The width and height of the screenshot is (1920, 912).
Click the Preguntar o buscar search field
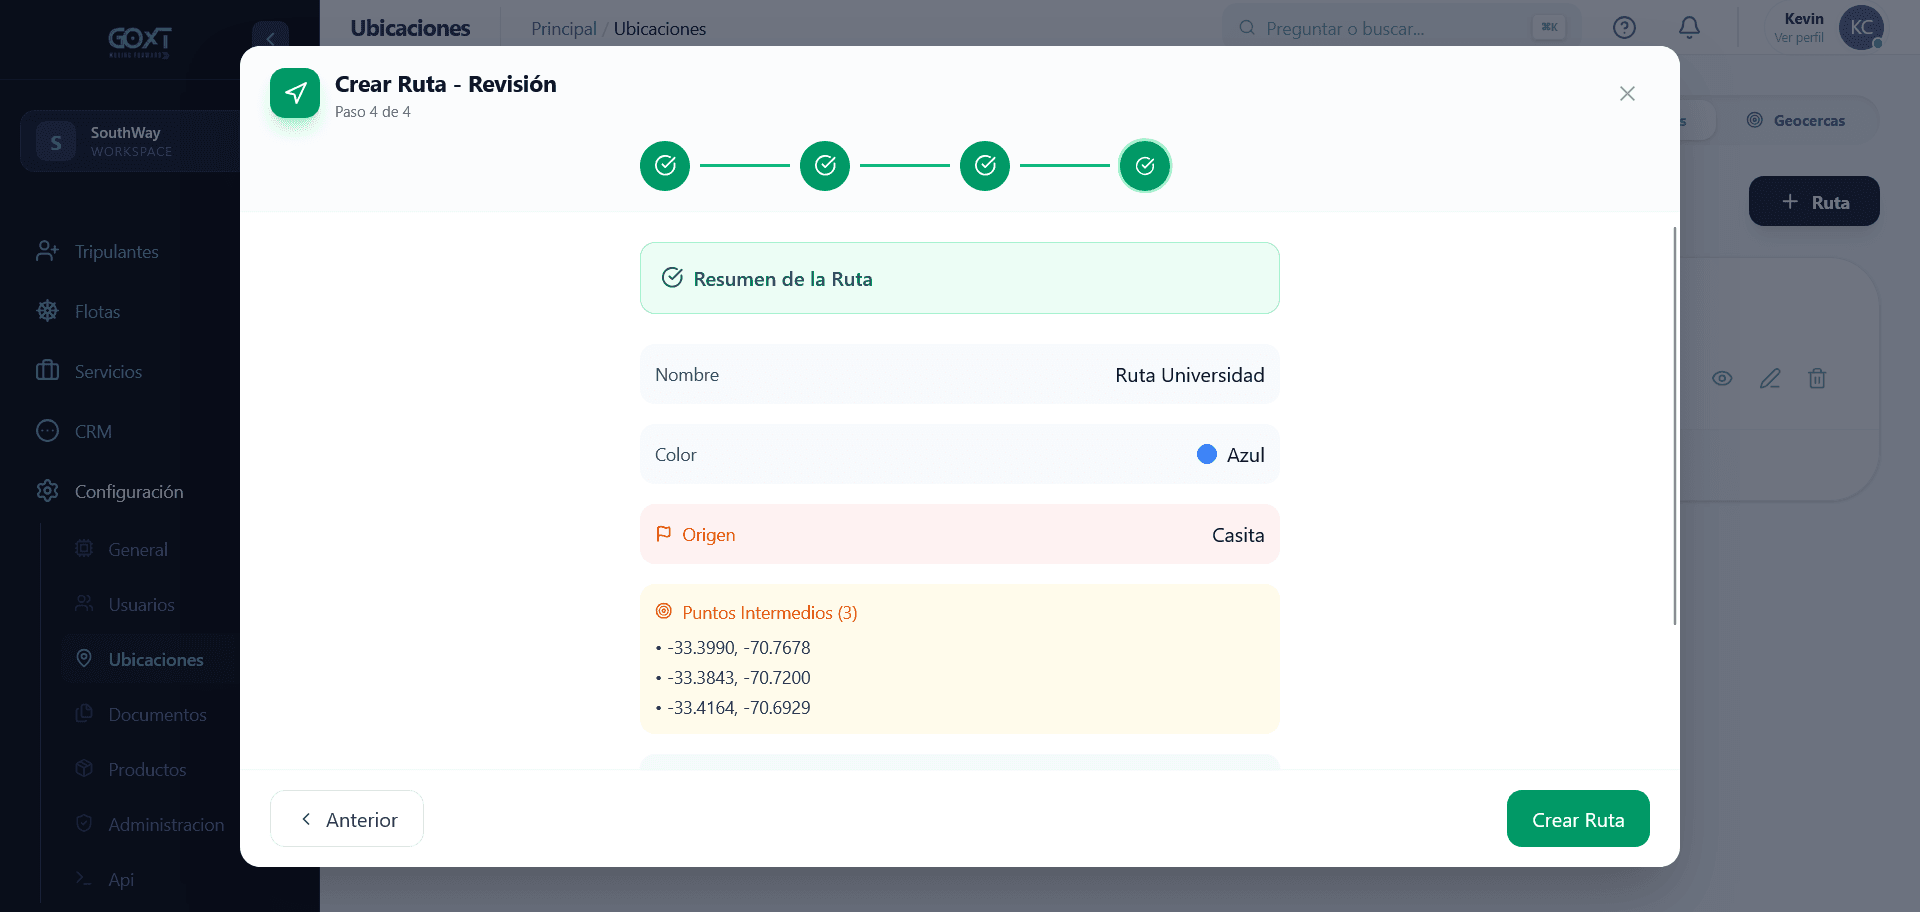1400,28
